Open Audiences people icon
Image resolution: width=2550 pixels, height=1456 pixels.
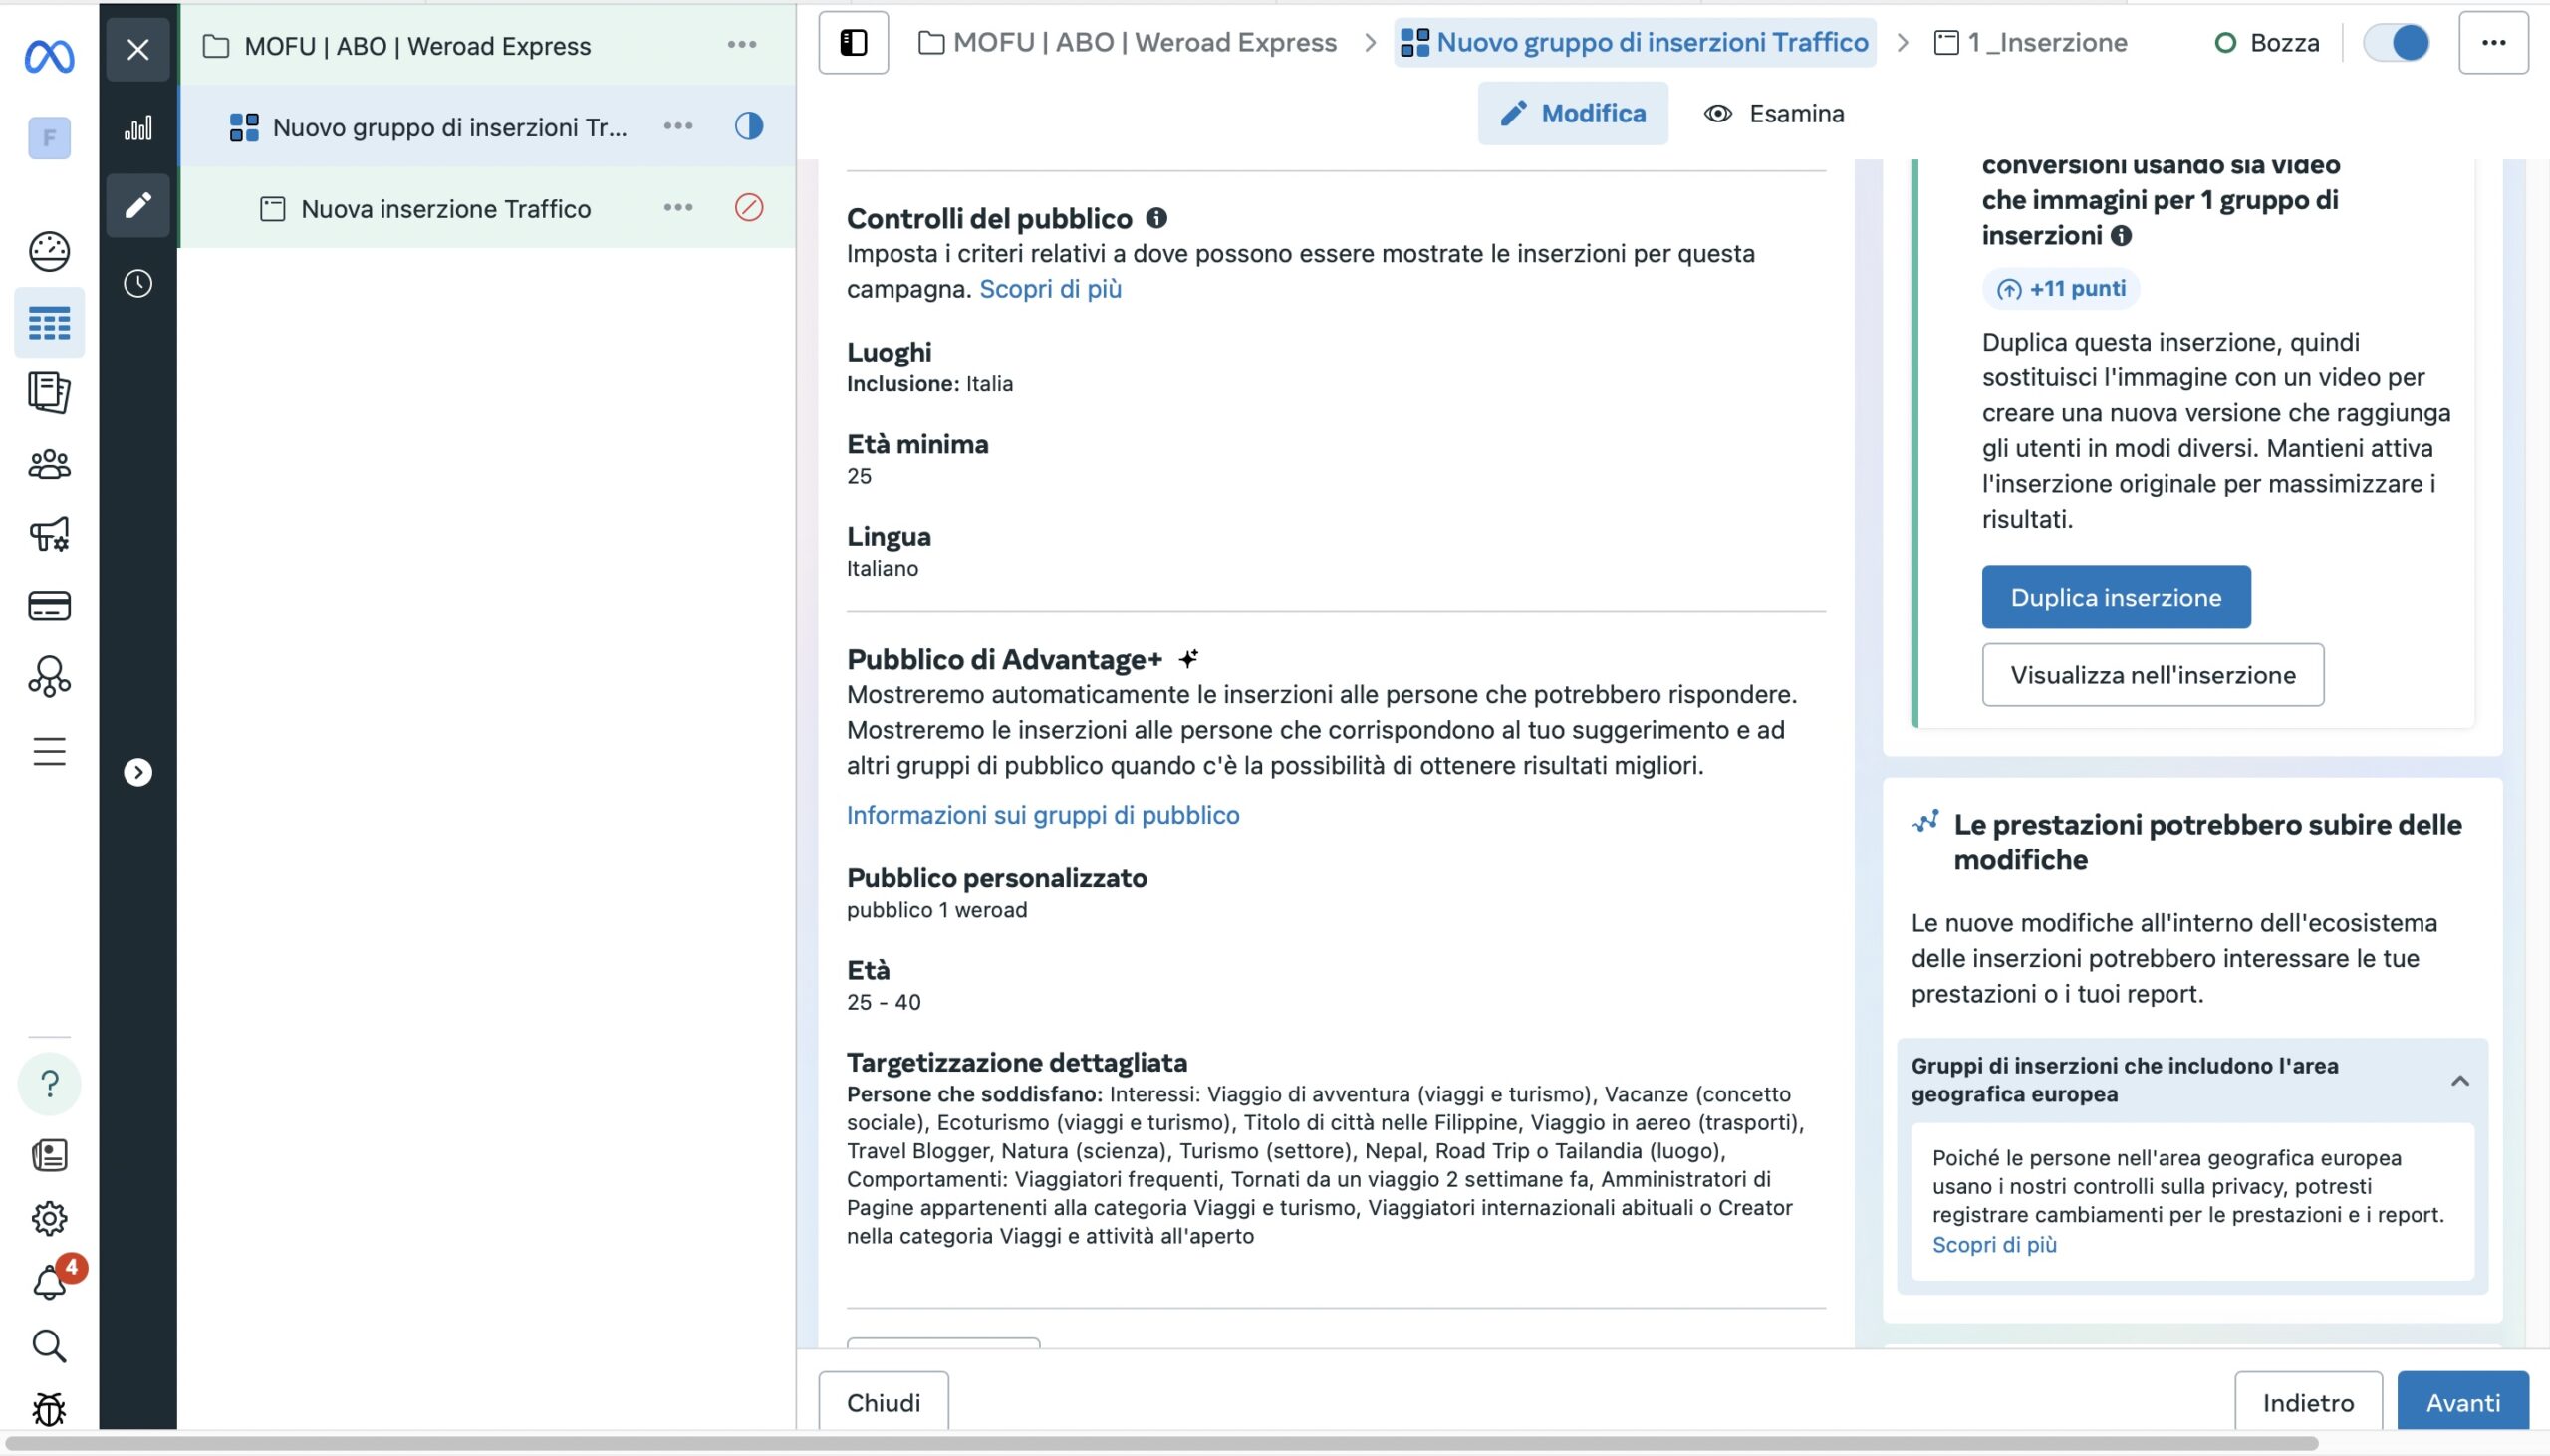click(x=49, y=464)
